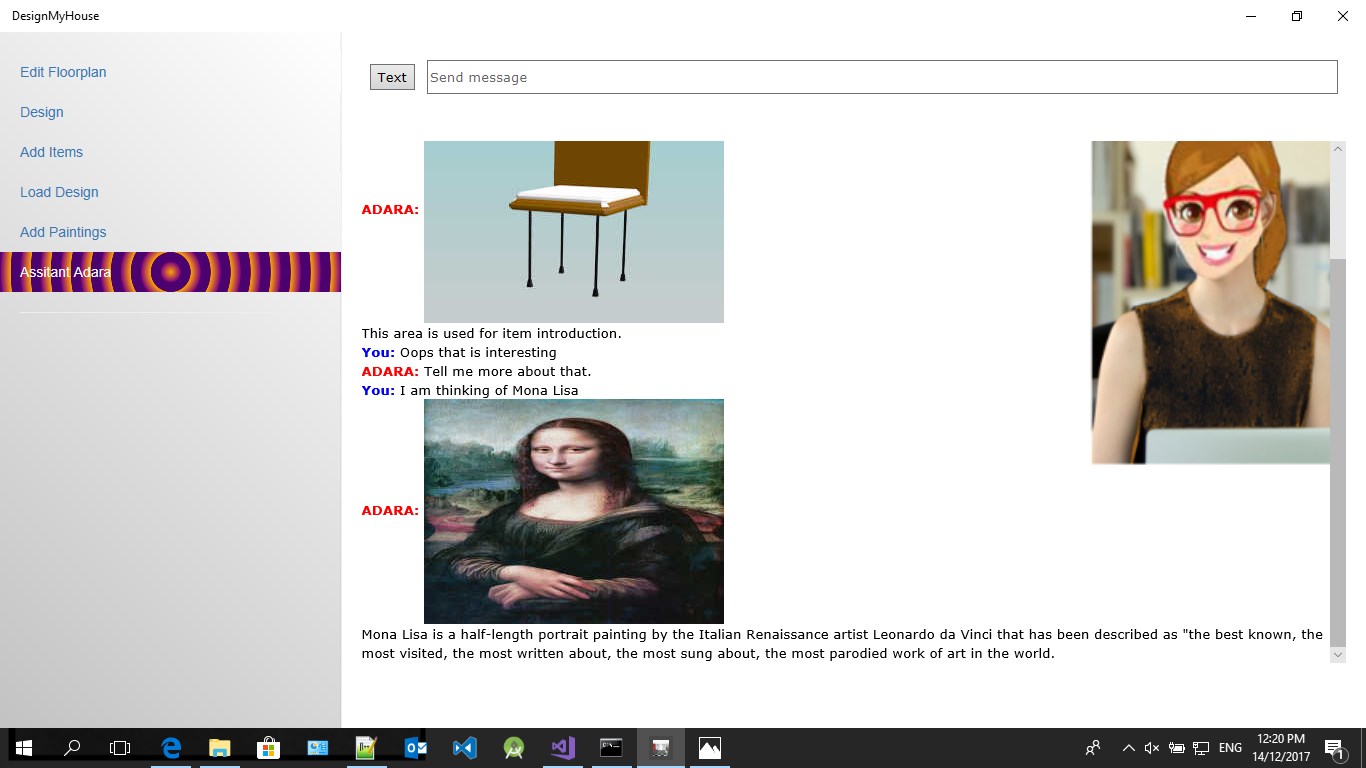Image resolution: width=1366 pixels, height=768 pixels.
Task: Click the chat scrollbar up arrow
Action: (x=1338, y=149)
